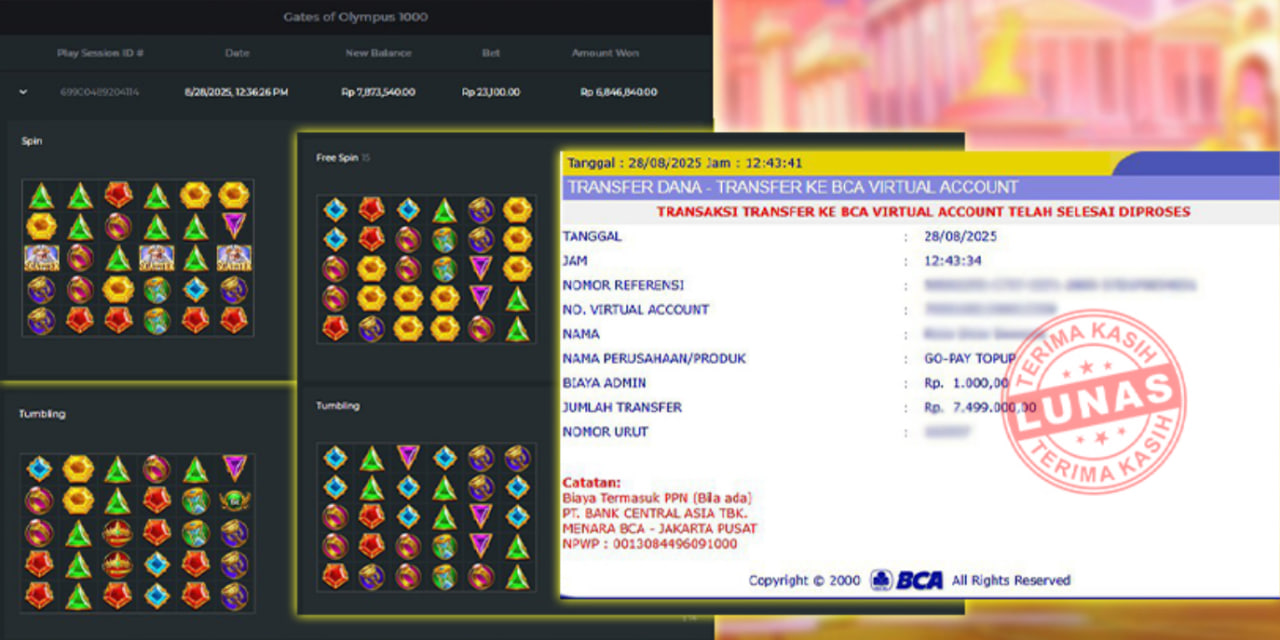The height and width of the screenshot is (640, 1280).
Task: Click the "NOMOR URUT" field label
Action: coord(605,432)
